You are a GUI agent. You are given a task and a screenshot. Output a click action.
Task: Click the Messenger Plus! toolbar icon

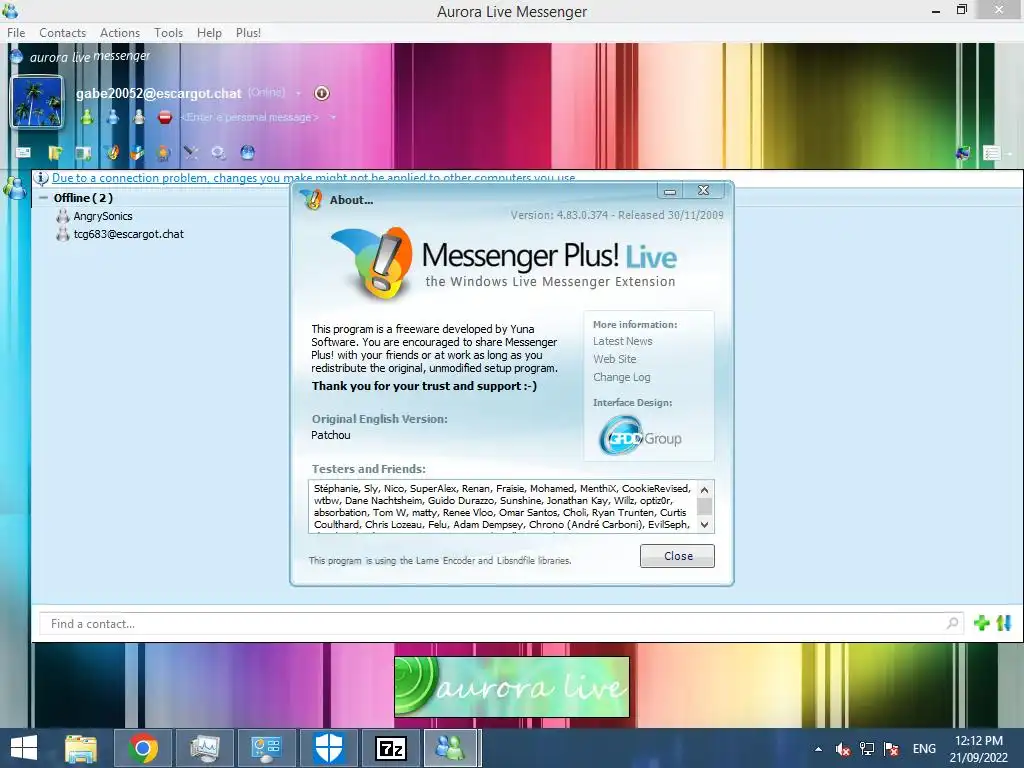[112, 153]
